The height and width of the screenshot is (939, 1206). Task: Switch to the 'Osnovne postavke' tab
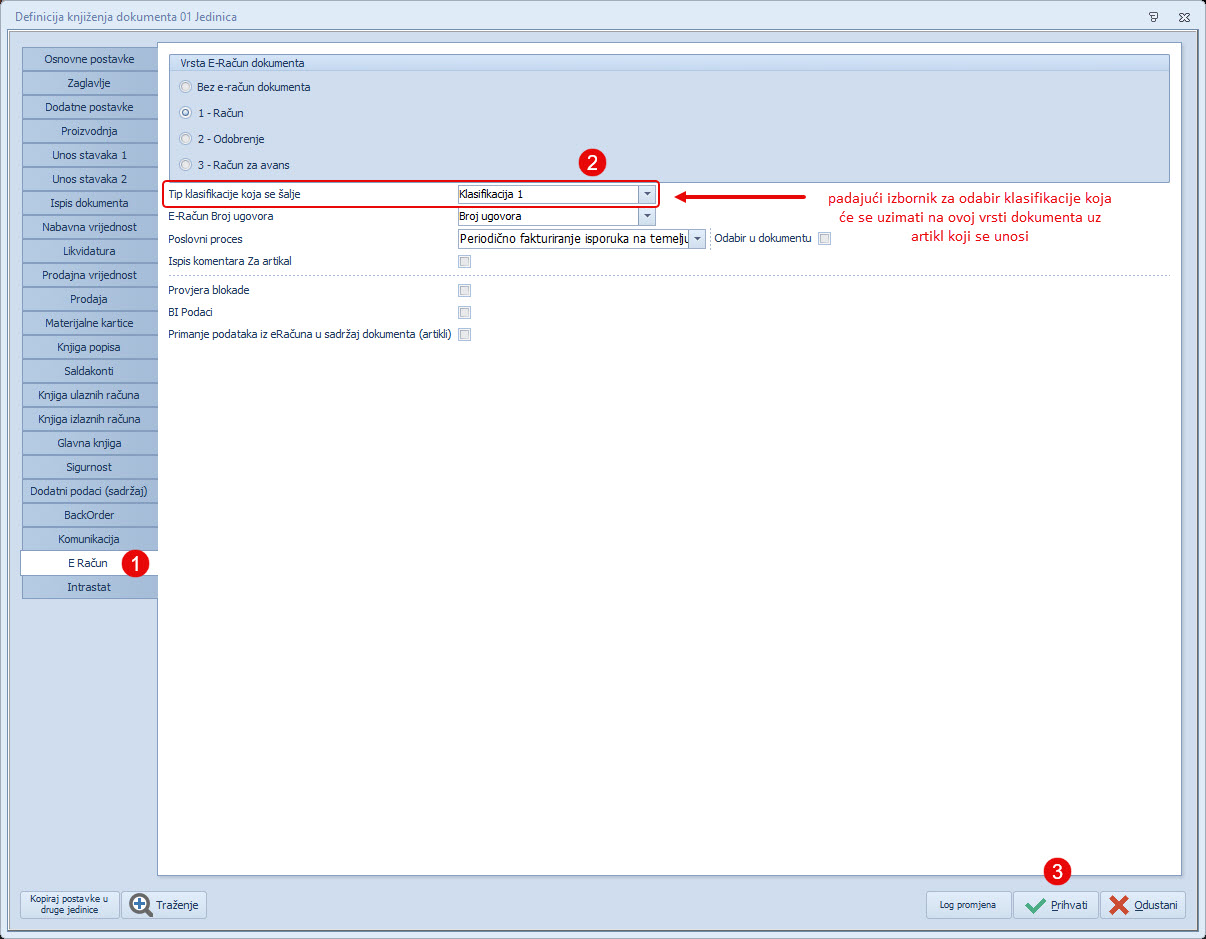pos(89,59)
